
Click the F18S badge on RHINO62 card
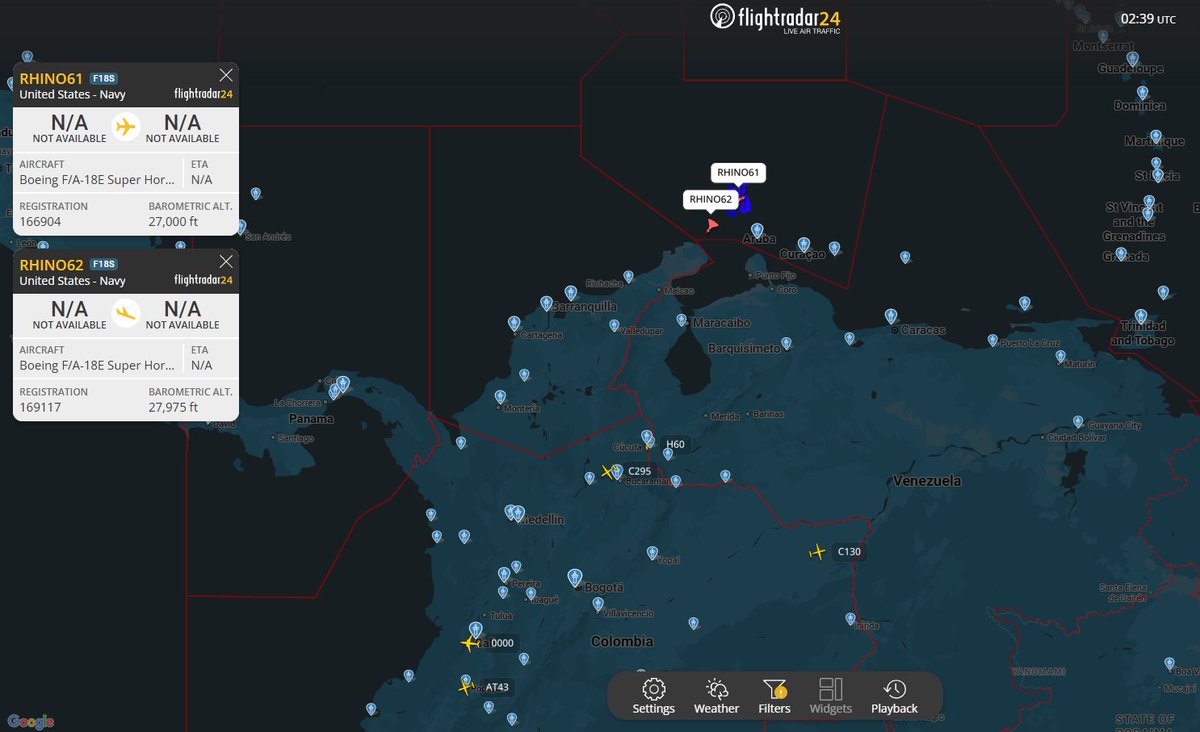coord(104,264)
